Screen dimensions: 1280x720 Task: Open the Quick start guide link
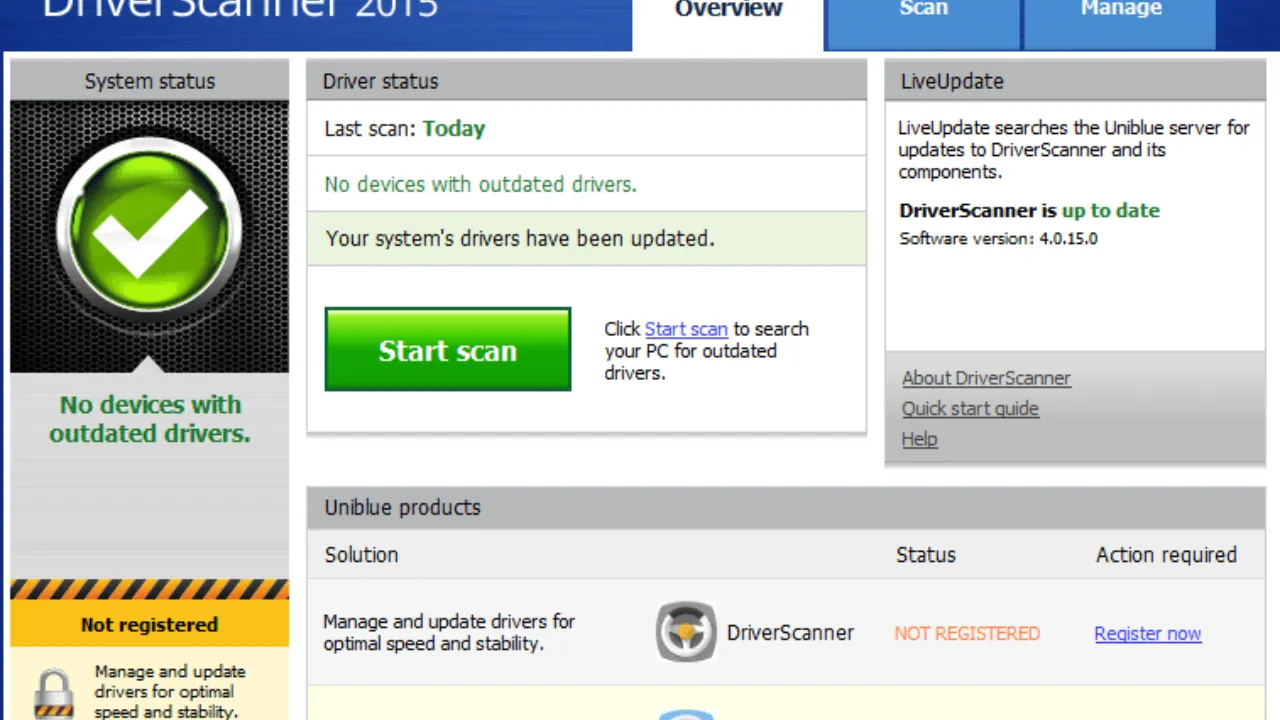[x=970, y=408]
